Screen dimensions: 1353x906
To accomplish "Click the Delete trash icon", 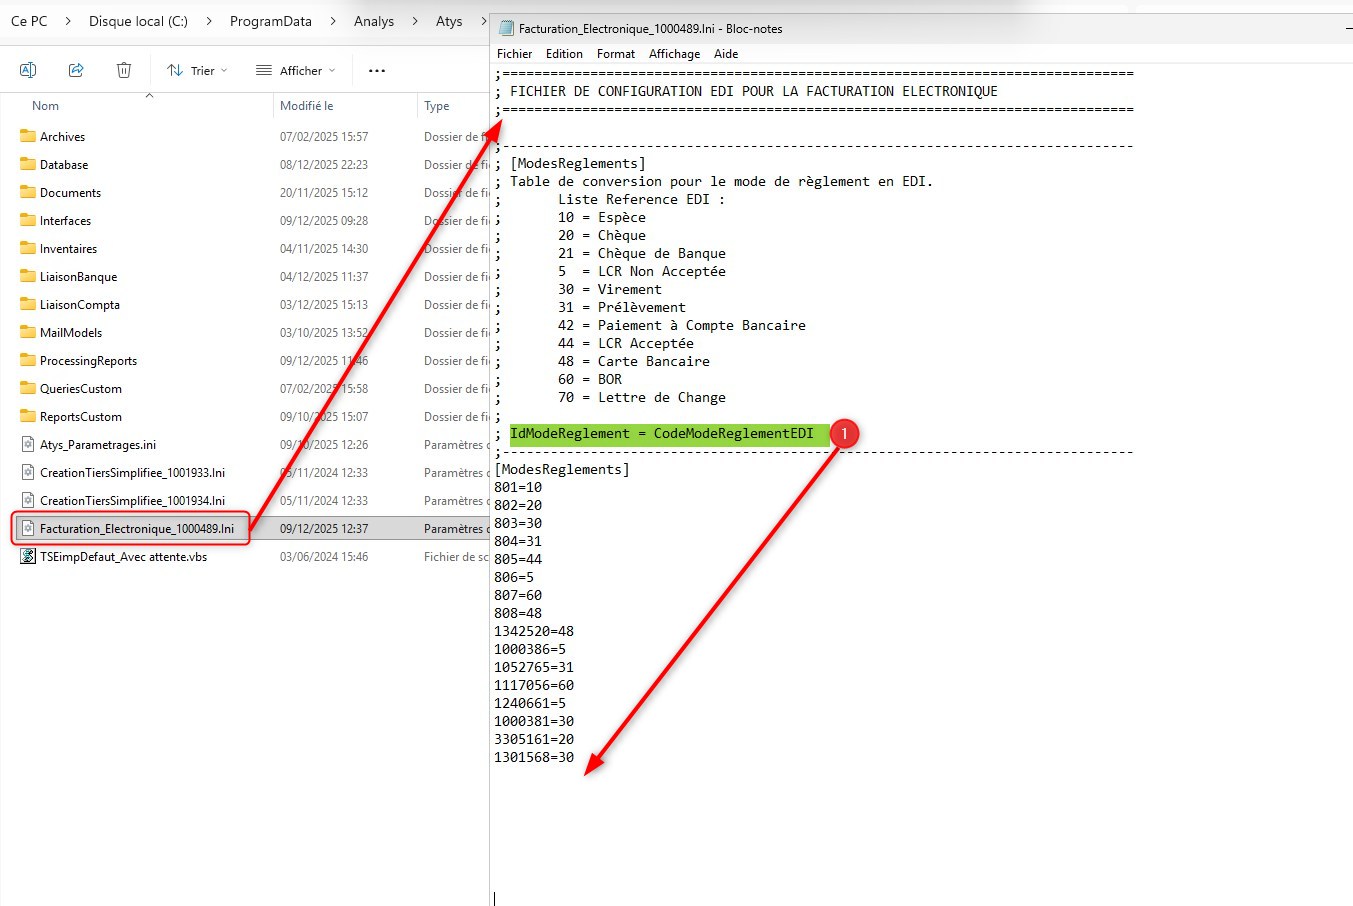I will click(124, 70).
